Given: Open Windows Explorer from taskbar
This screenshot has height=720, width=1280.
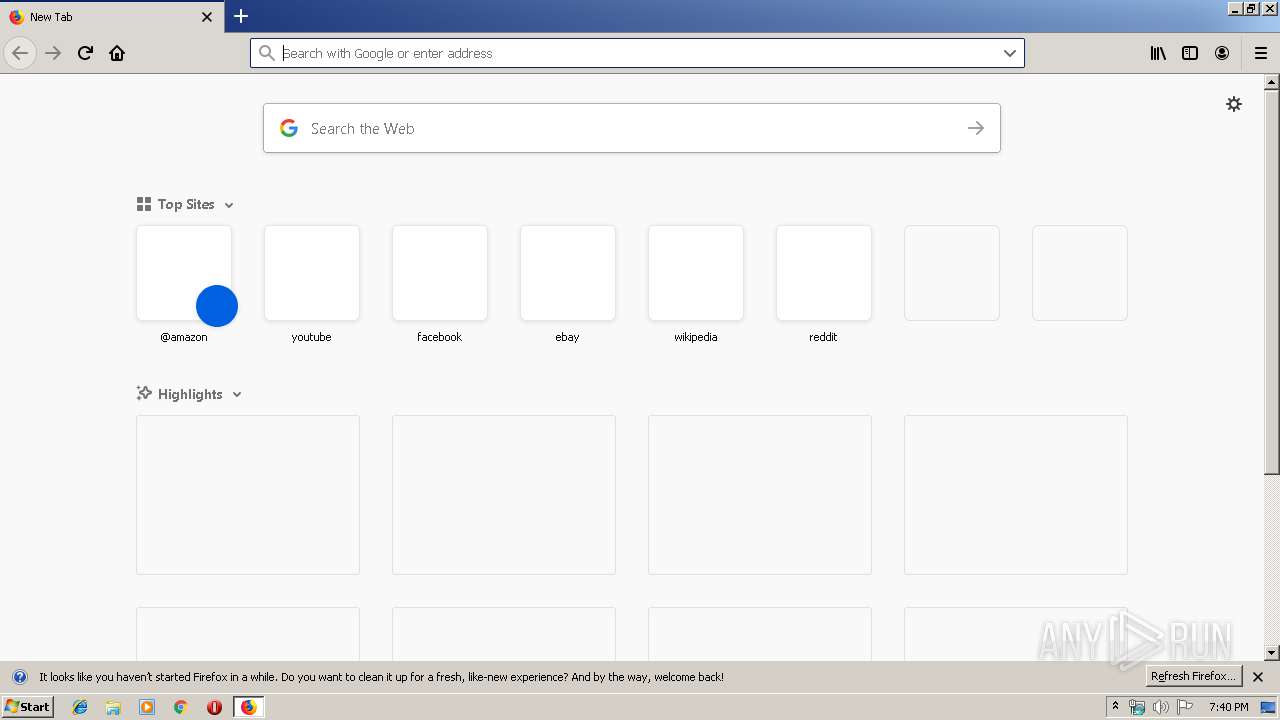Looking at the screenshot, I should click(113, 707).
